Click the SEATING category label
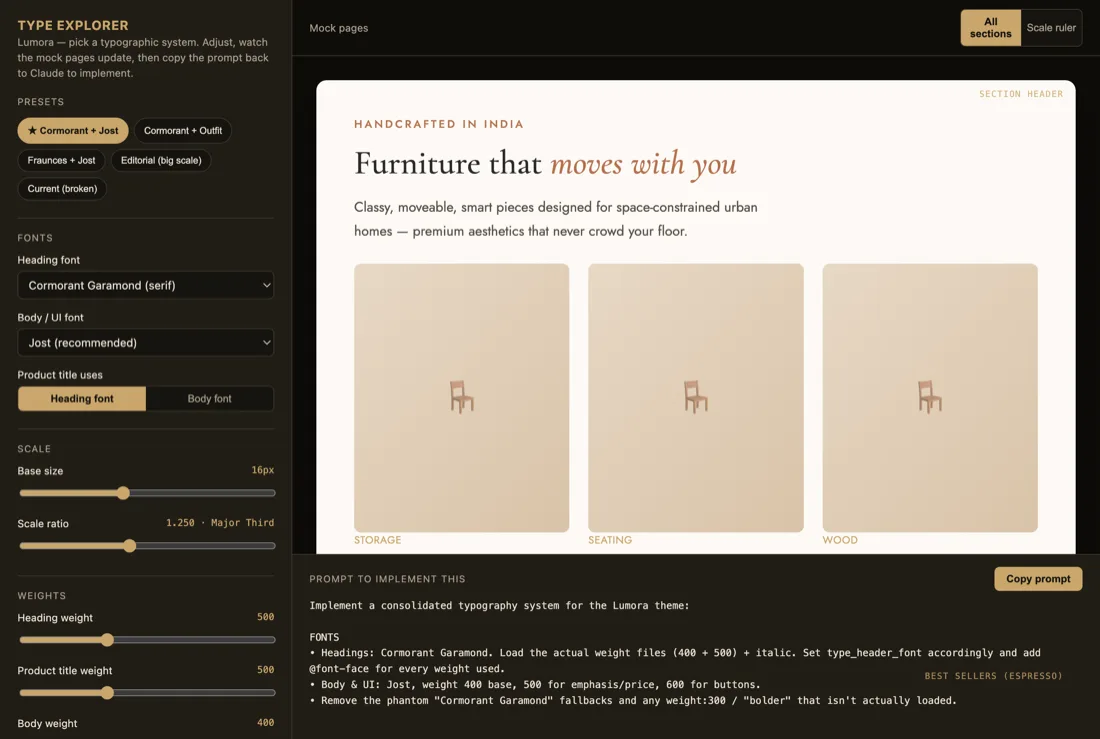Screen dimensions: 1100x739 tap(610, 540)
